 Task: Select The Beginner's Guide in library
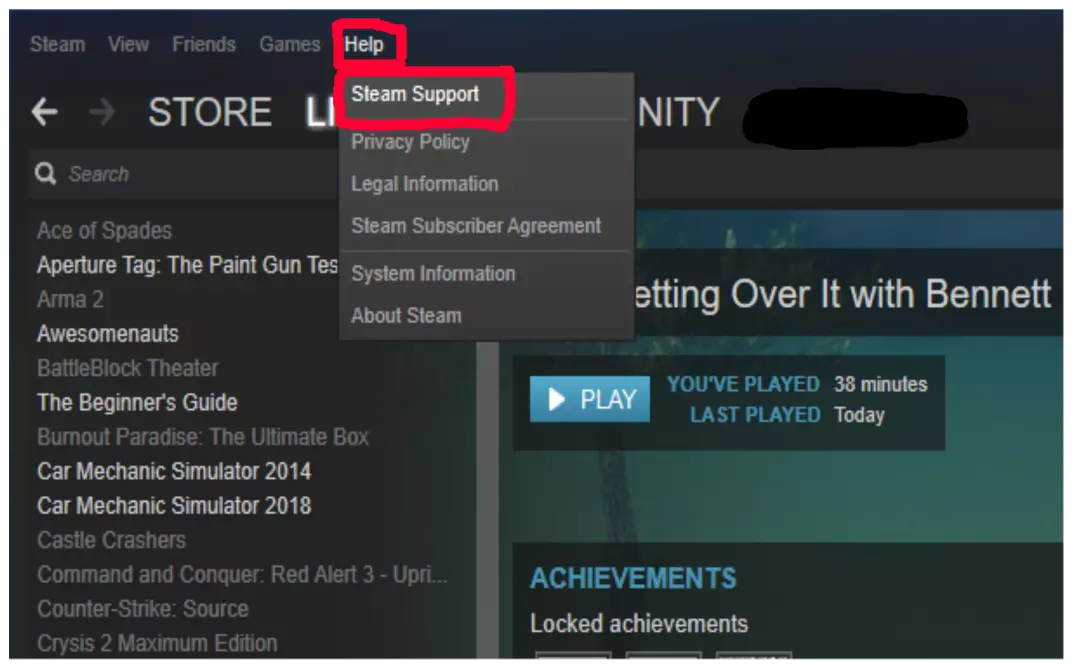point(137,402)
